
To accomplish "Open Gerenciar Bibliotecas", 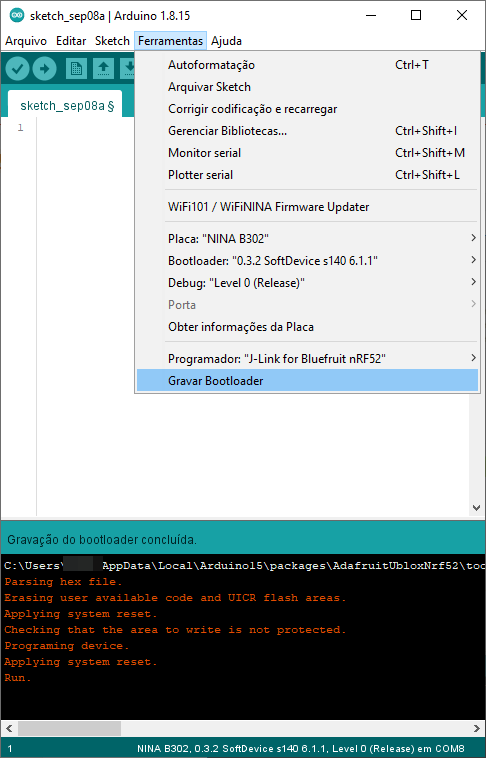I will tap(307, 131).
